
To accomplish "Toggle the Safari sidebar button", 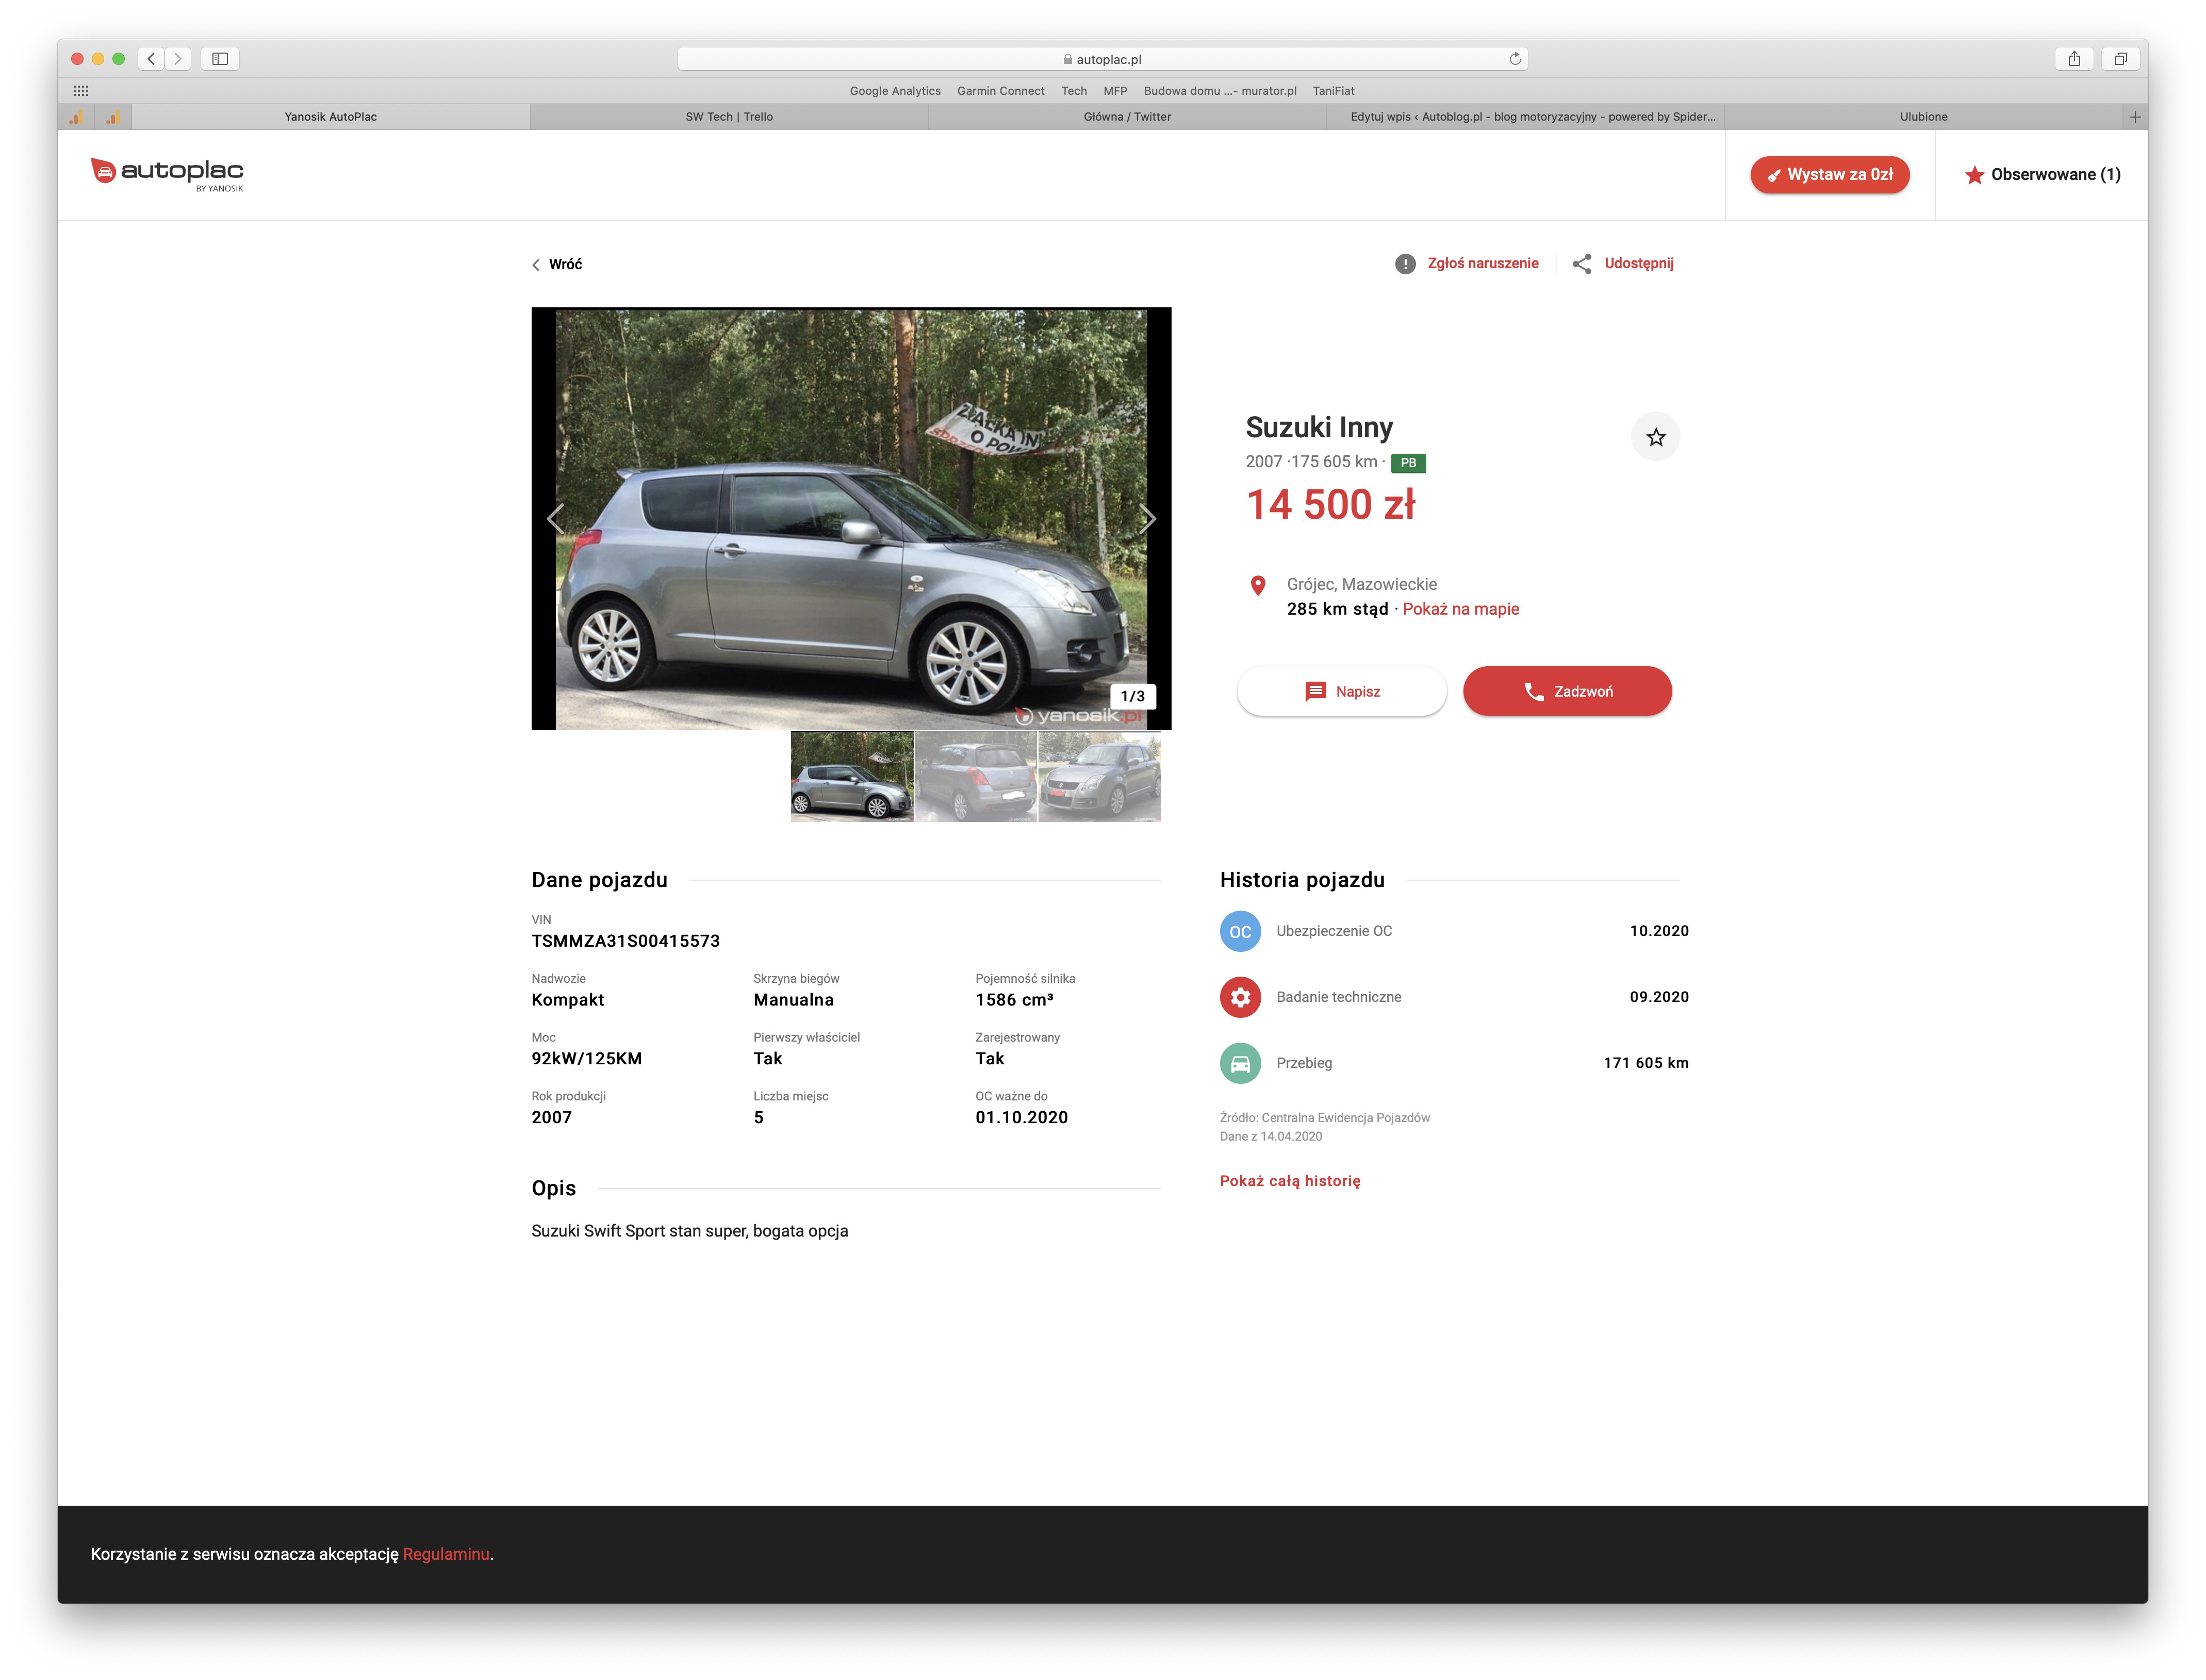I will coord(220,59).
